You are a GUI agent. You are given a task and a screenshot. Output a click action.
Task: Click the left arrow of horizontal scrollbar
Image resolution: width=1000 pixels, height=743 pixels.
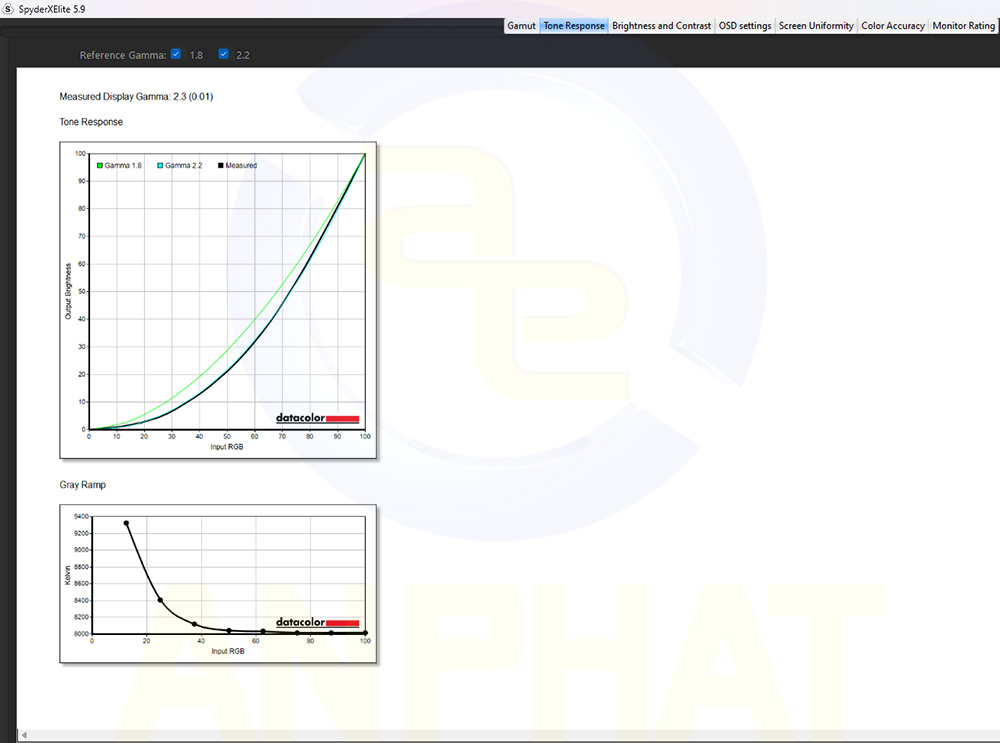pyautogui.click(x=24, y=735)
